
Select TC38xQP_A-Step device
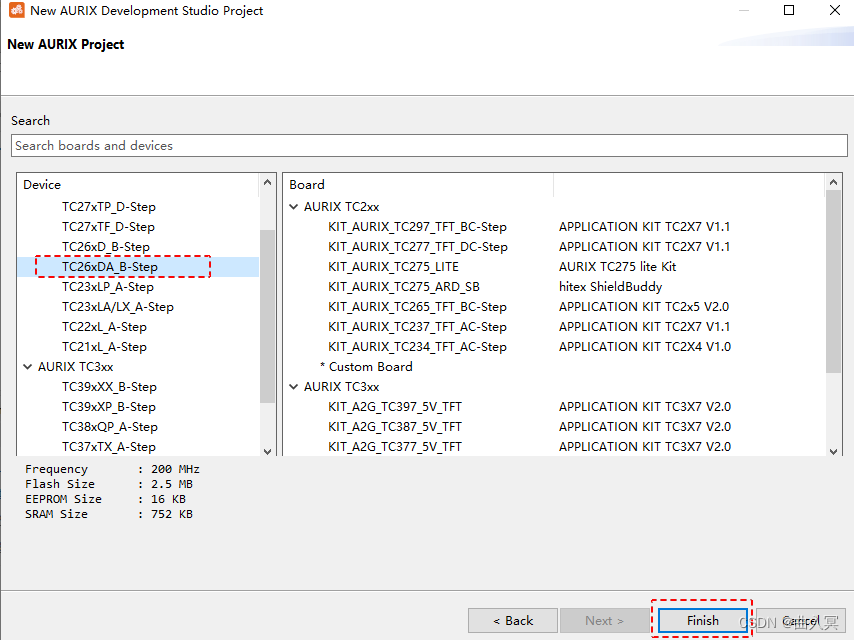(110, 427)
